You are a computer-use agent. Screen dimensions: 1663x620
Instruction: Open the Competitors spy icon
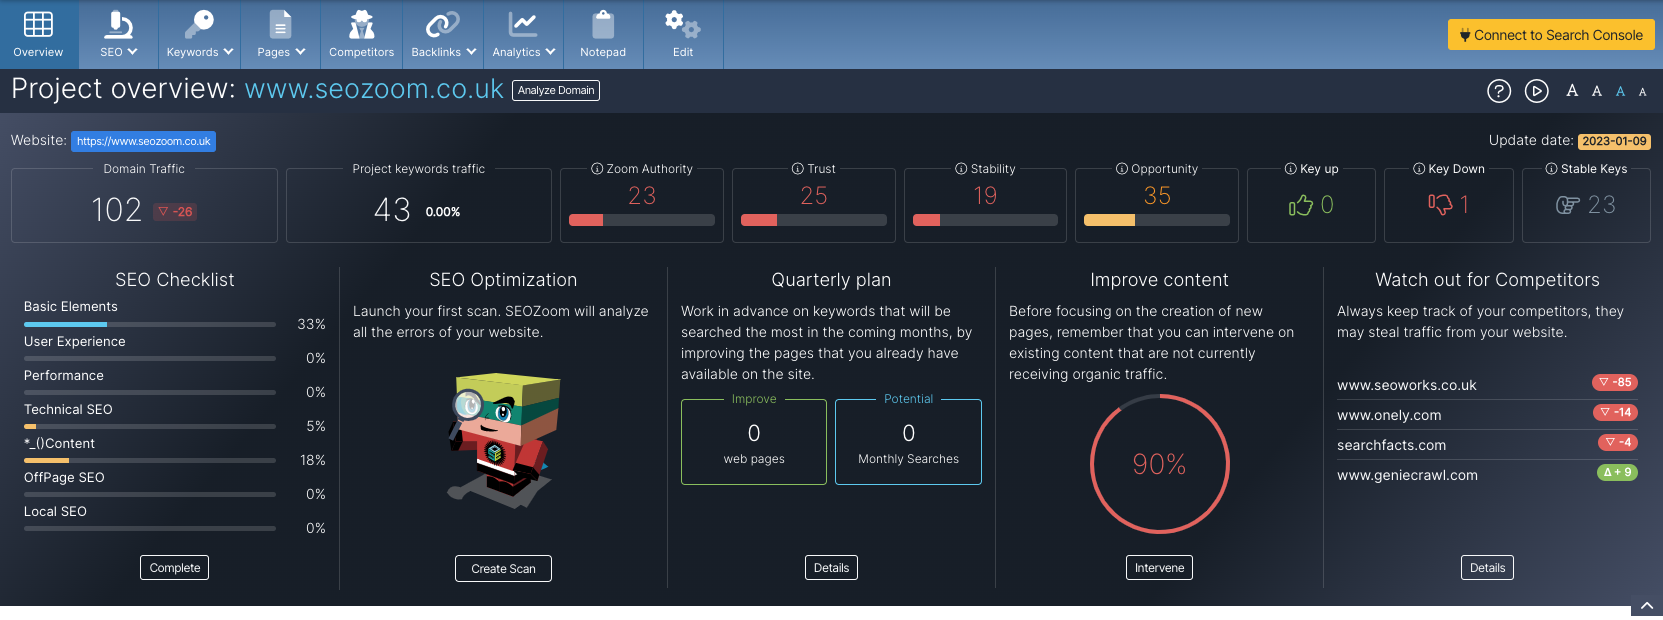(x=361, y=24)
